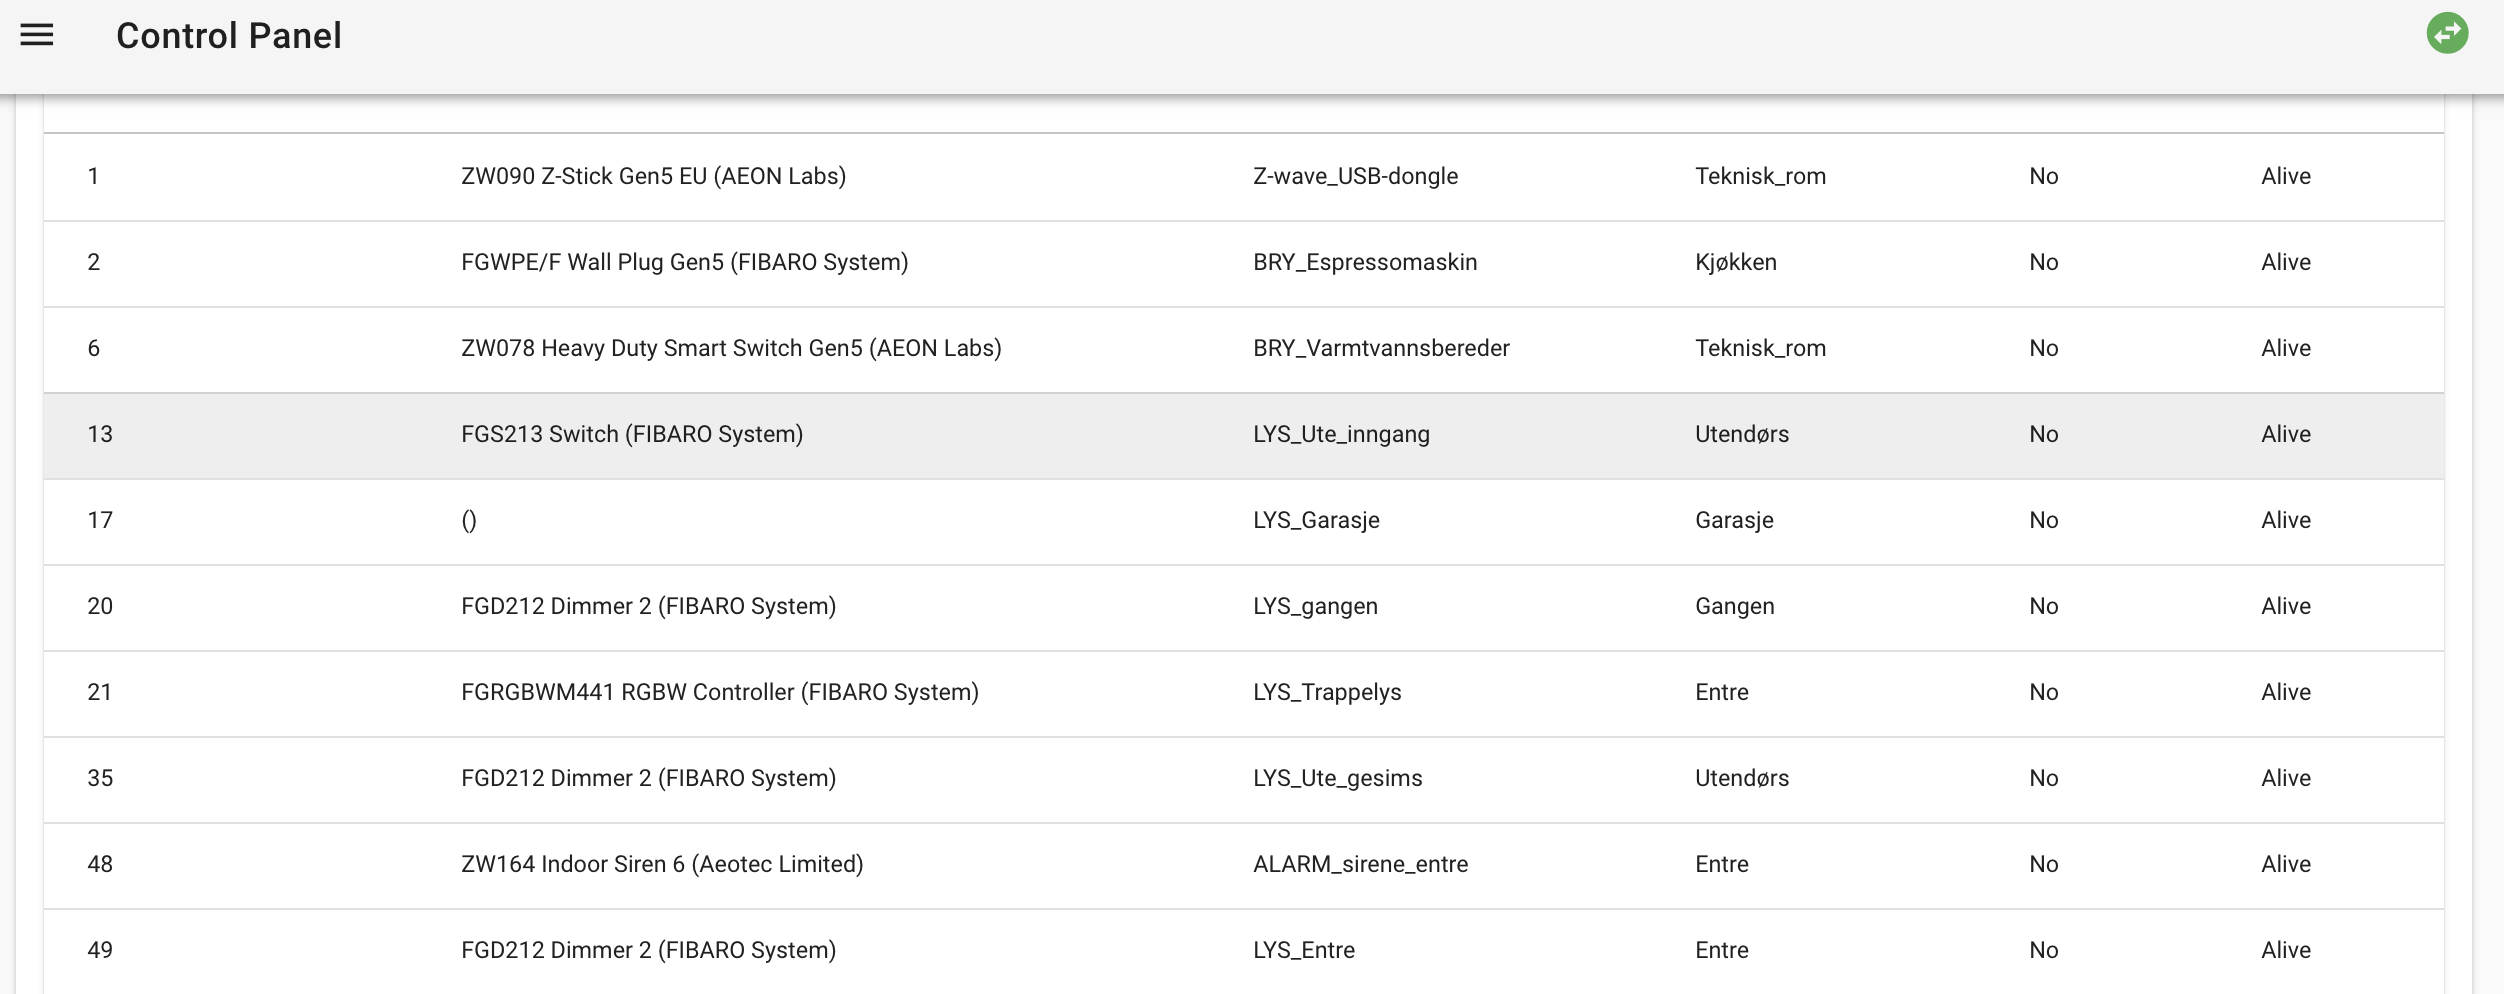Click Teknisk_rom location for Z-wave_USB-dongle
Viewport: 2504px width, 994px height.
point(1760,177)
